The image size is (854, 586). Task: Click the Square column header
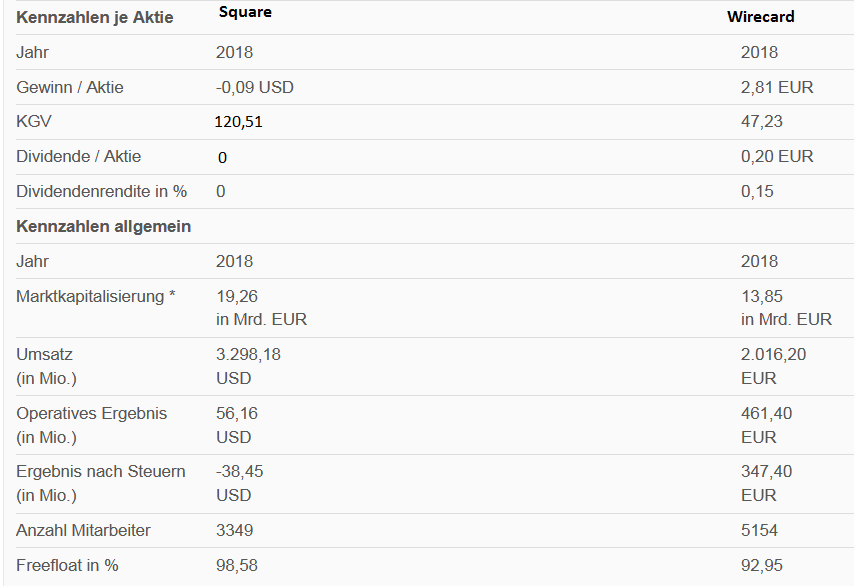245,12
